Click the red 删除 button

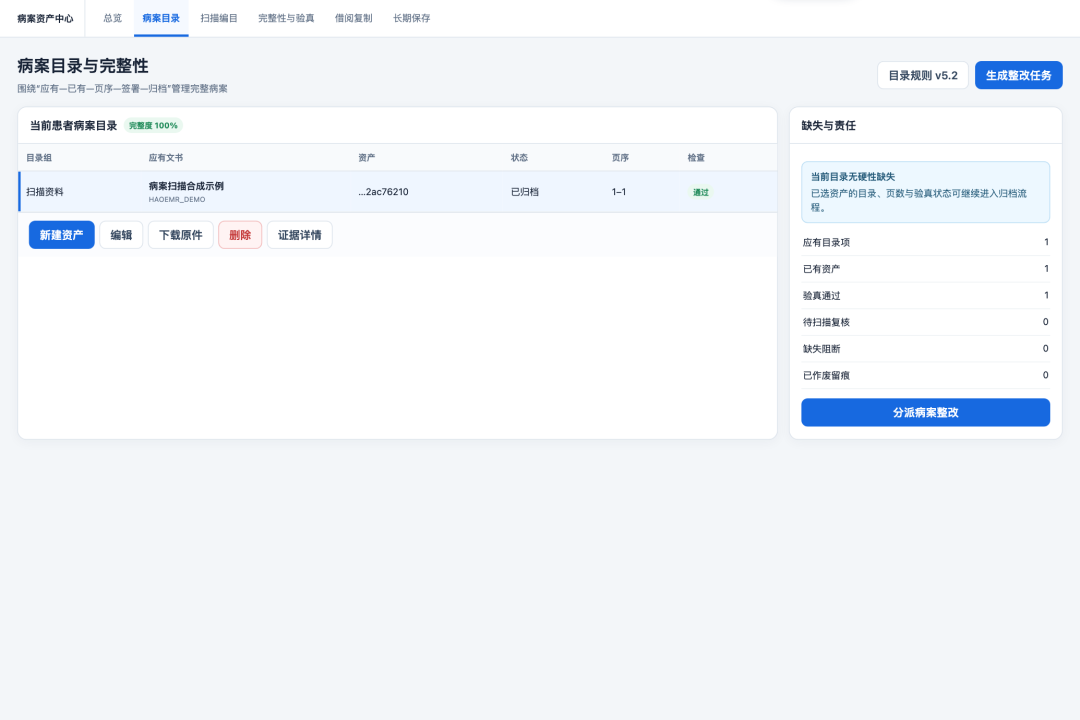coord(240,235)
